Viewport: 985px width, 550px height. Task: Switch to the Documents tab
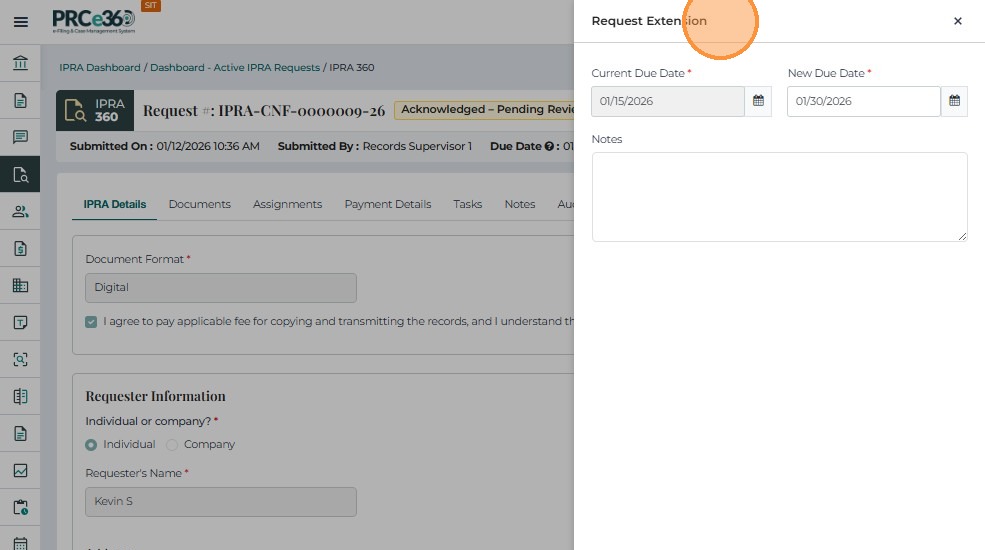[200, 204]
